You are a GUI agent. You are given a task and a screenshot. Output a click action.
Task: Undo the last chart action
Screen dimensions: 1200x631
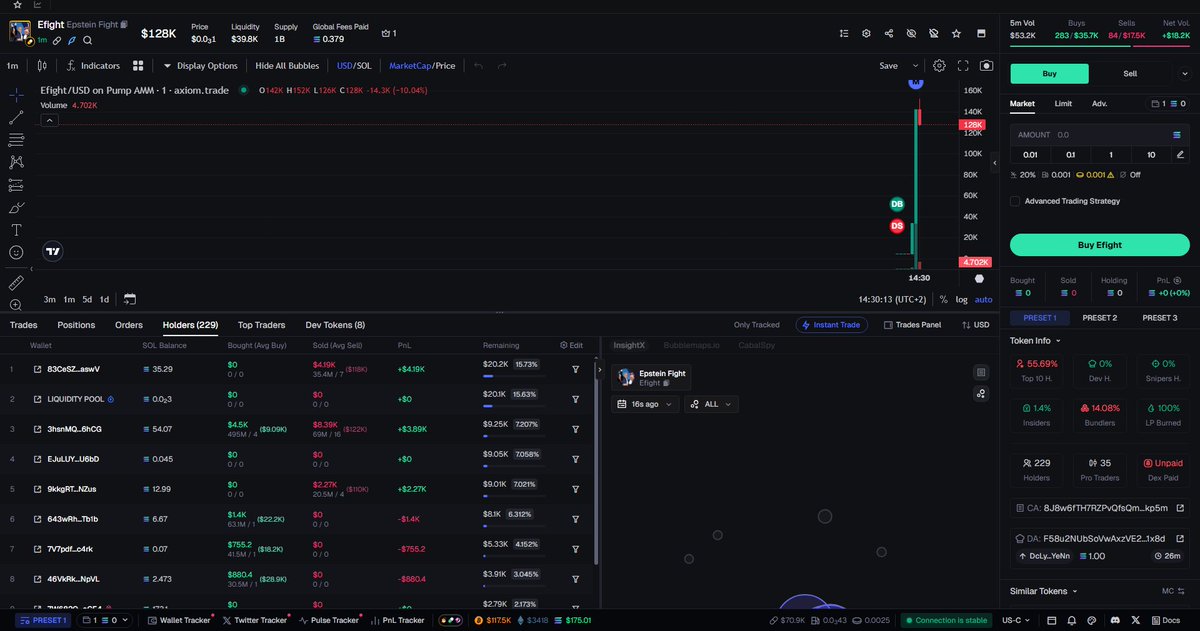click(478, 66)
